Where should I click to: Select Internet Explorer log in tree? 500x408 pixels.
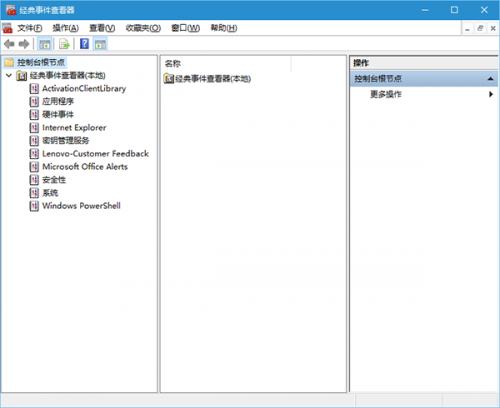pyautogui.click(x=74, y=128)
